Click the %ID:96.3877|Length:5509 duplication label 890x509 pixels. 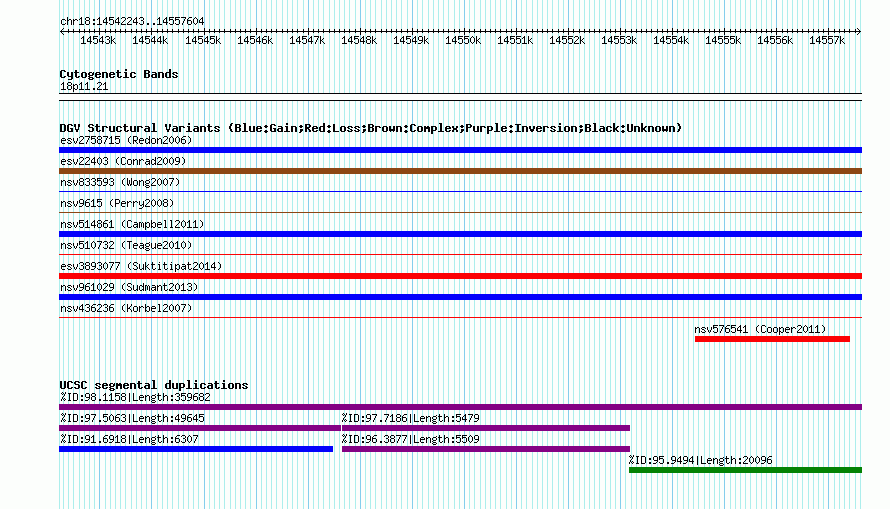pos(410,439)
